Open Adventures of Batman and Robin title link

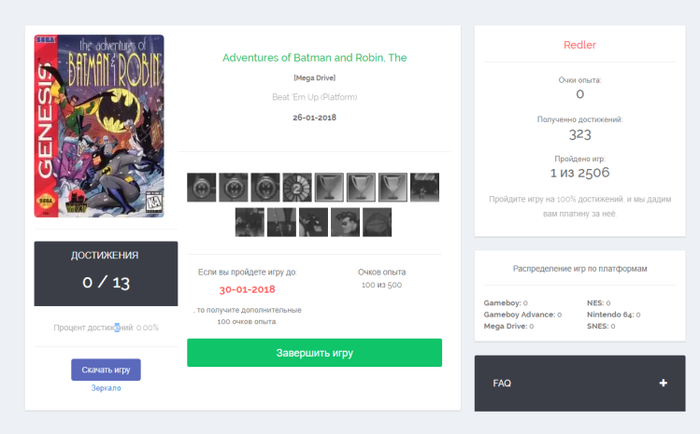click(x=314, y=58)
